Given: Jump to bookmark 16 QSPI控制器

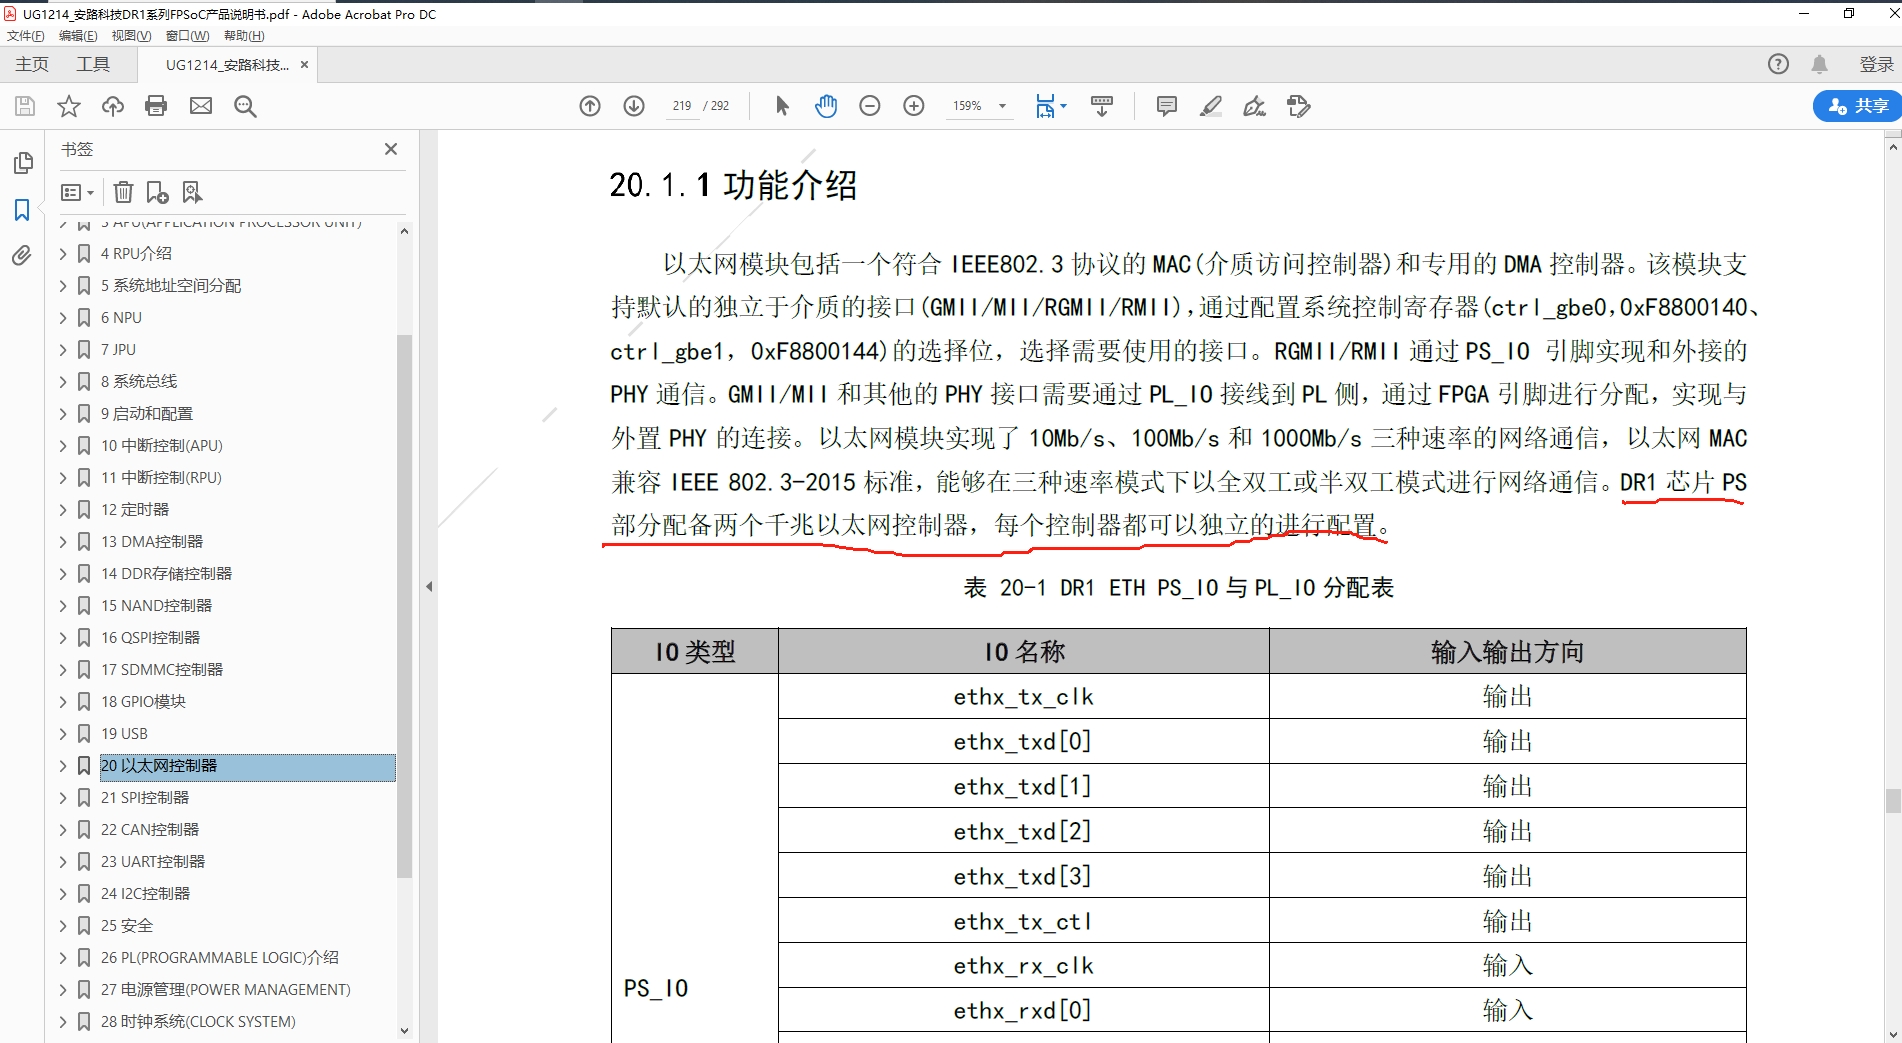Looking at the screenshot, I should (x=150, y=638).
